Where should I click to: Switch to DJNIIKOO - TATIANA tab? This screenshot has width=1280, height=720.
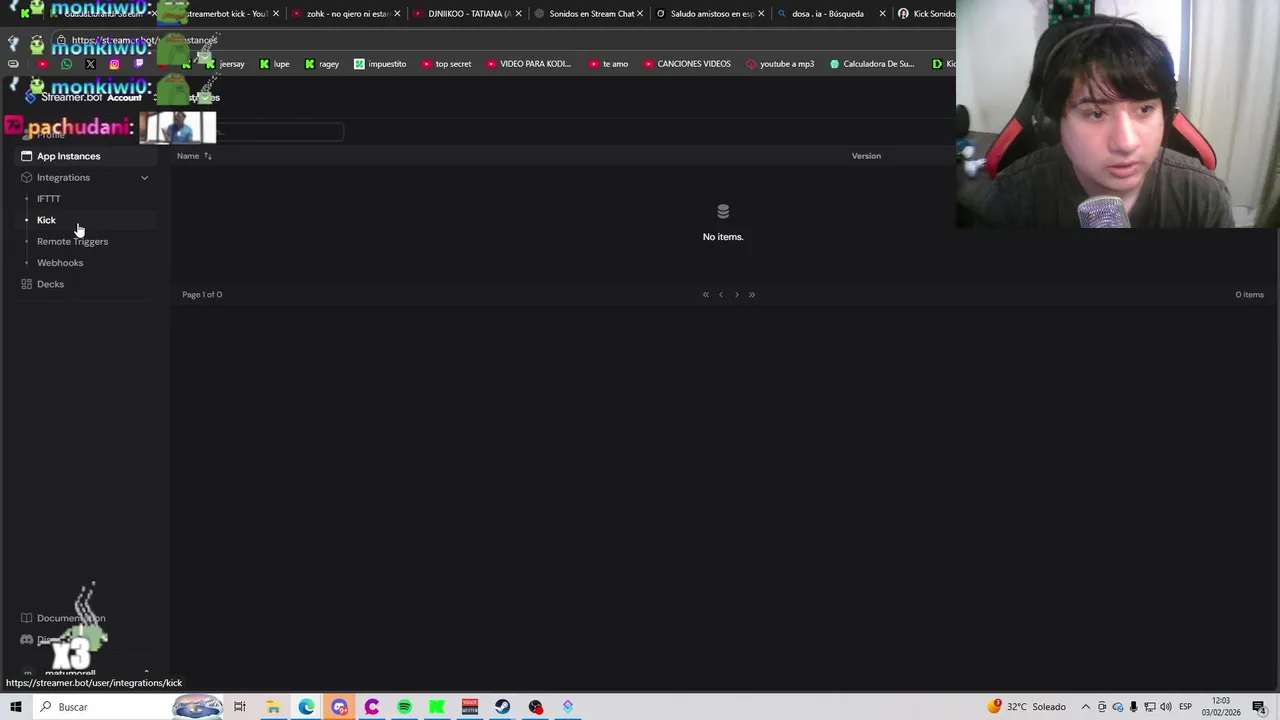click(x=468, y=14)
